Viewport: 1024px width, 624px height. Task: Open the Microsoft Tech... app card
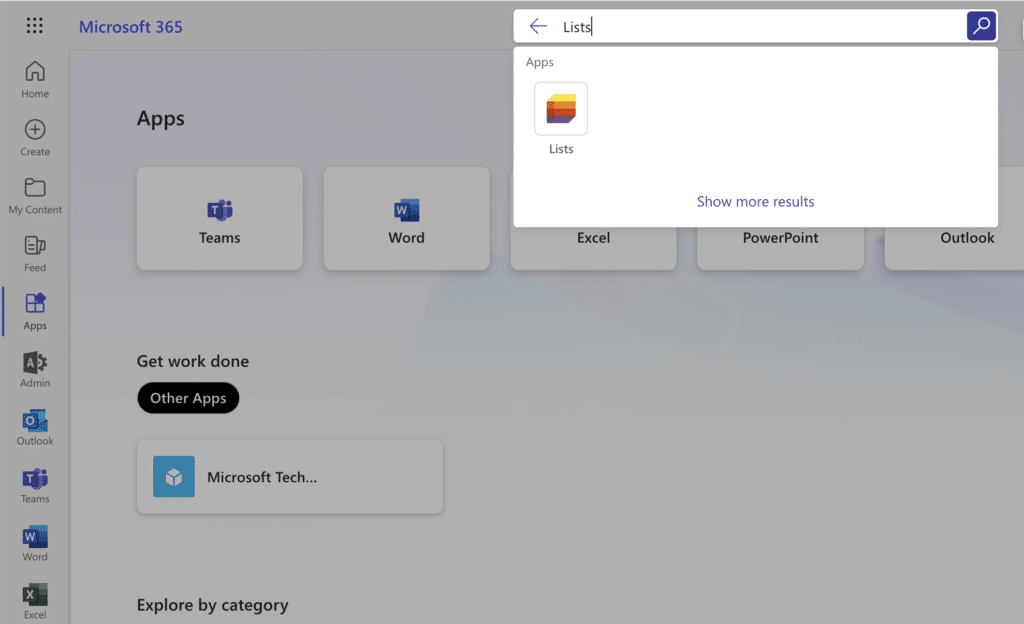click(290, 476)
